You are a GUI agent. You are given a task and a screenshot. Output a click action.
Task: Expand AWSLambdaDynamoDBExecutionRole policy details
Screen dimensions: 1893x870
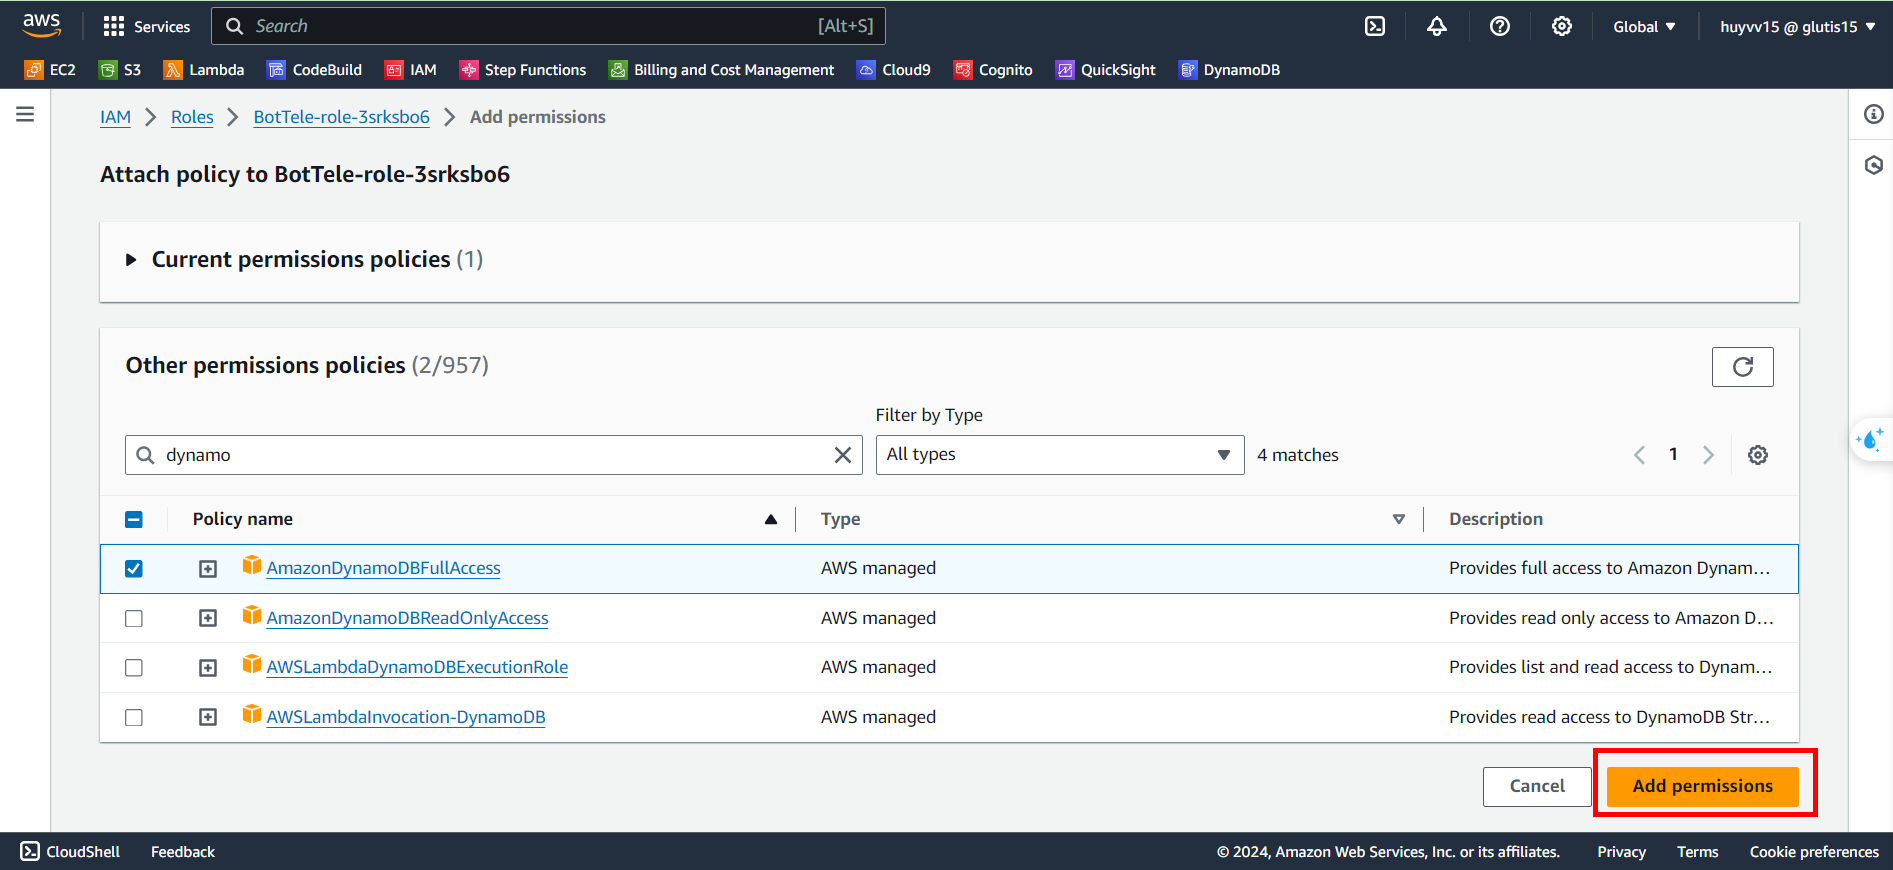(x=208, y=667)
